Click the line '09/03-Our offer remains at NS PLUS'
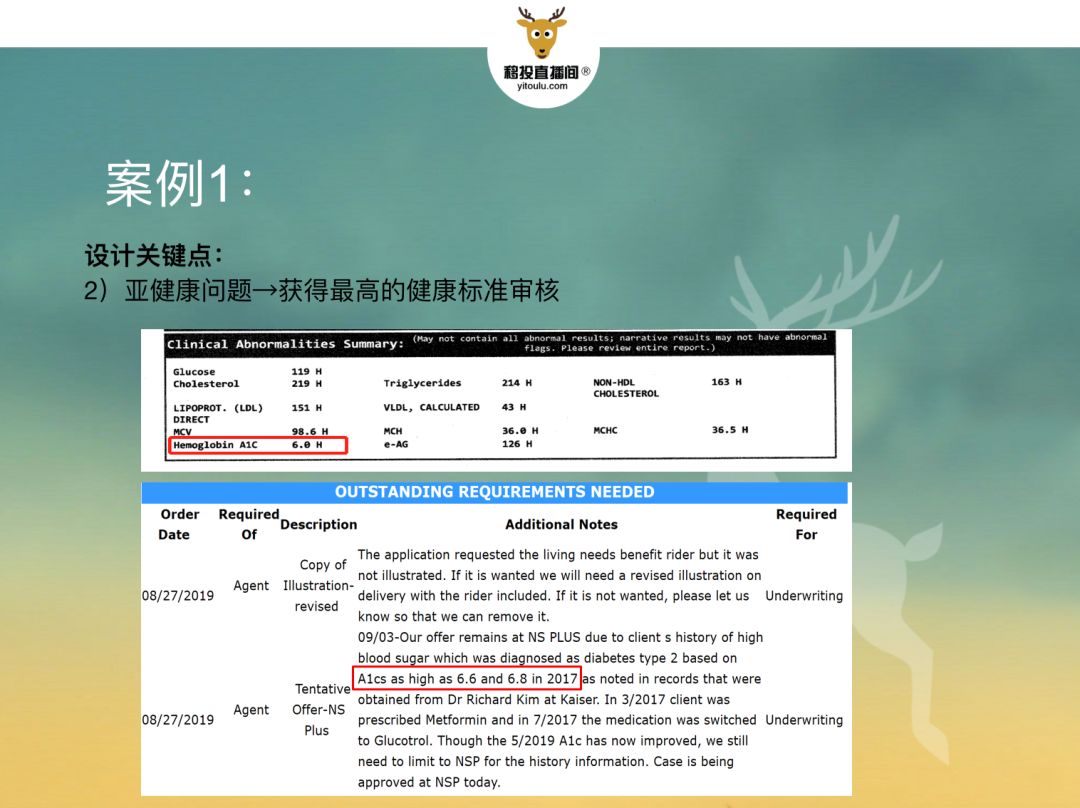The height and width of the screenshot is (808, 1080). (x=560, y=637)
